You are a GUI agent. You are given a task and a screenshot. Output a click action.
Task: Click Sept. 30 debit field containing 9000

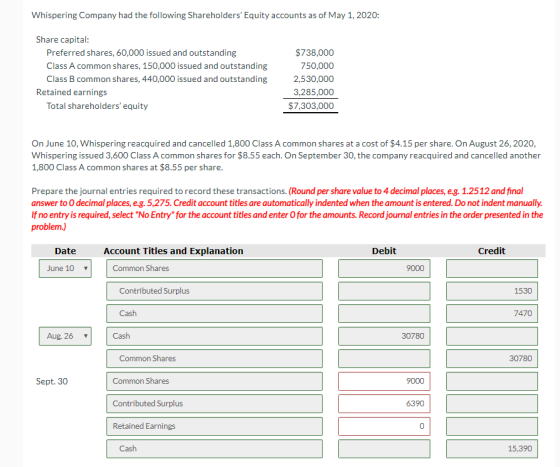click(384, 381)
